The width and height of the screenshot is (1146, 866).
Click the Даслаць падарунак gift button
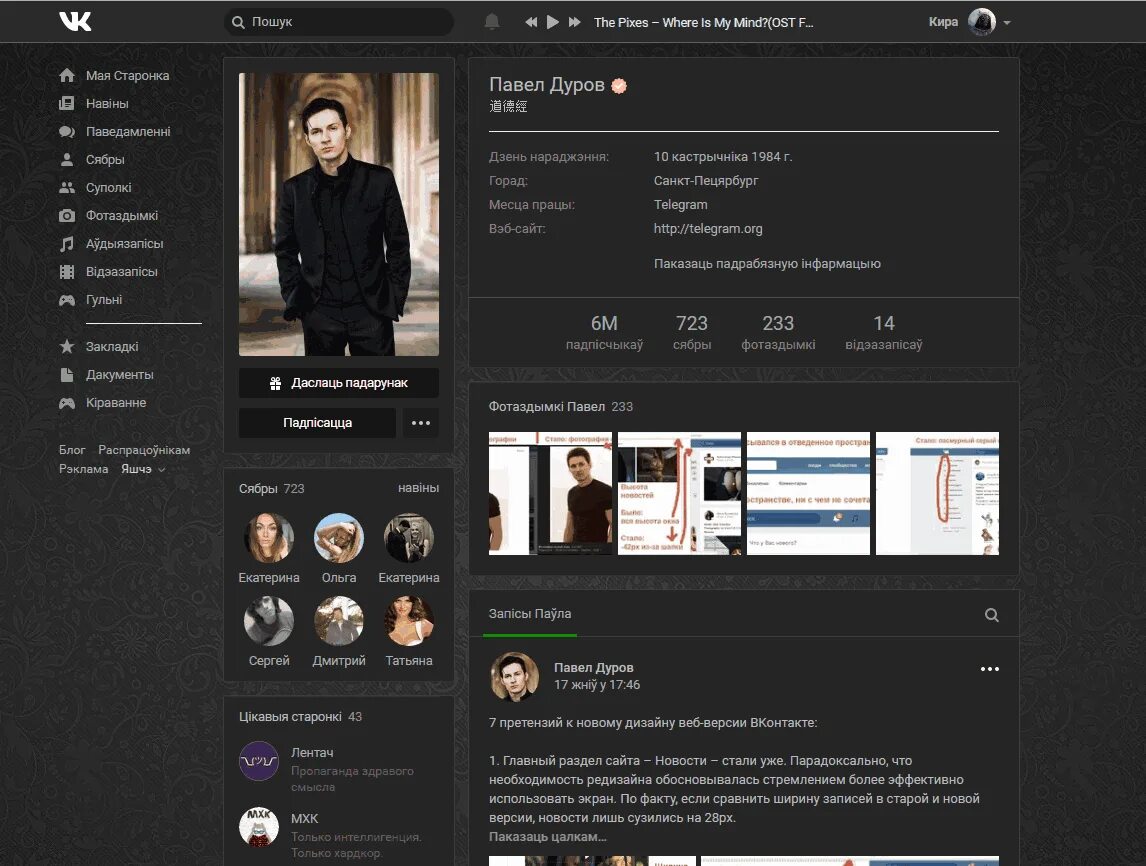click(x=338, y=383)
